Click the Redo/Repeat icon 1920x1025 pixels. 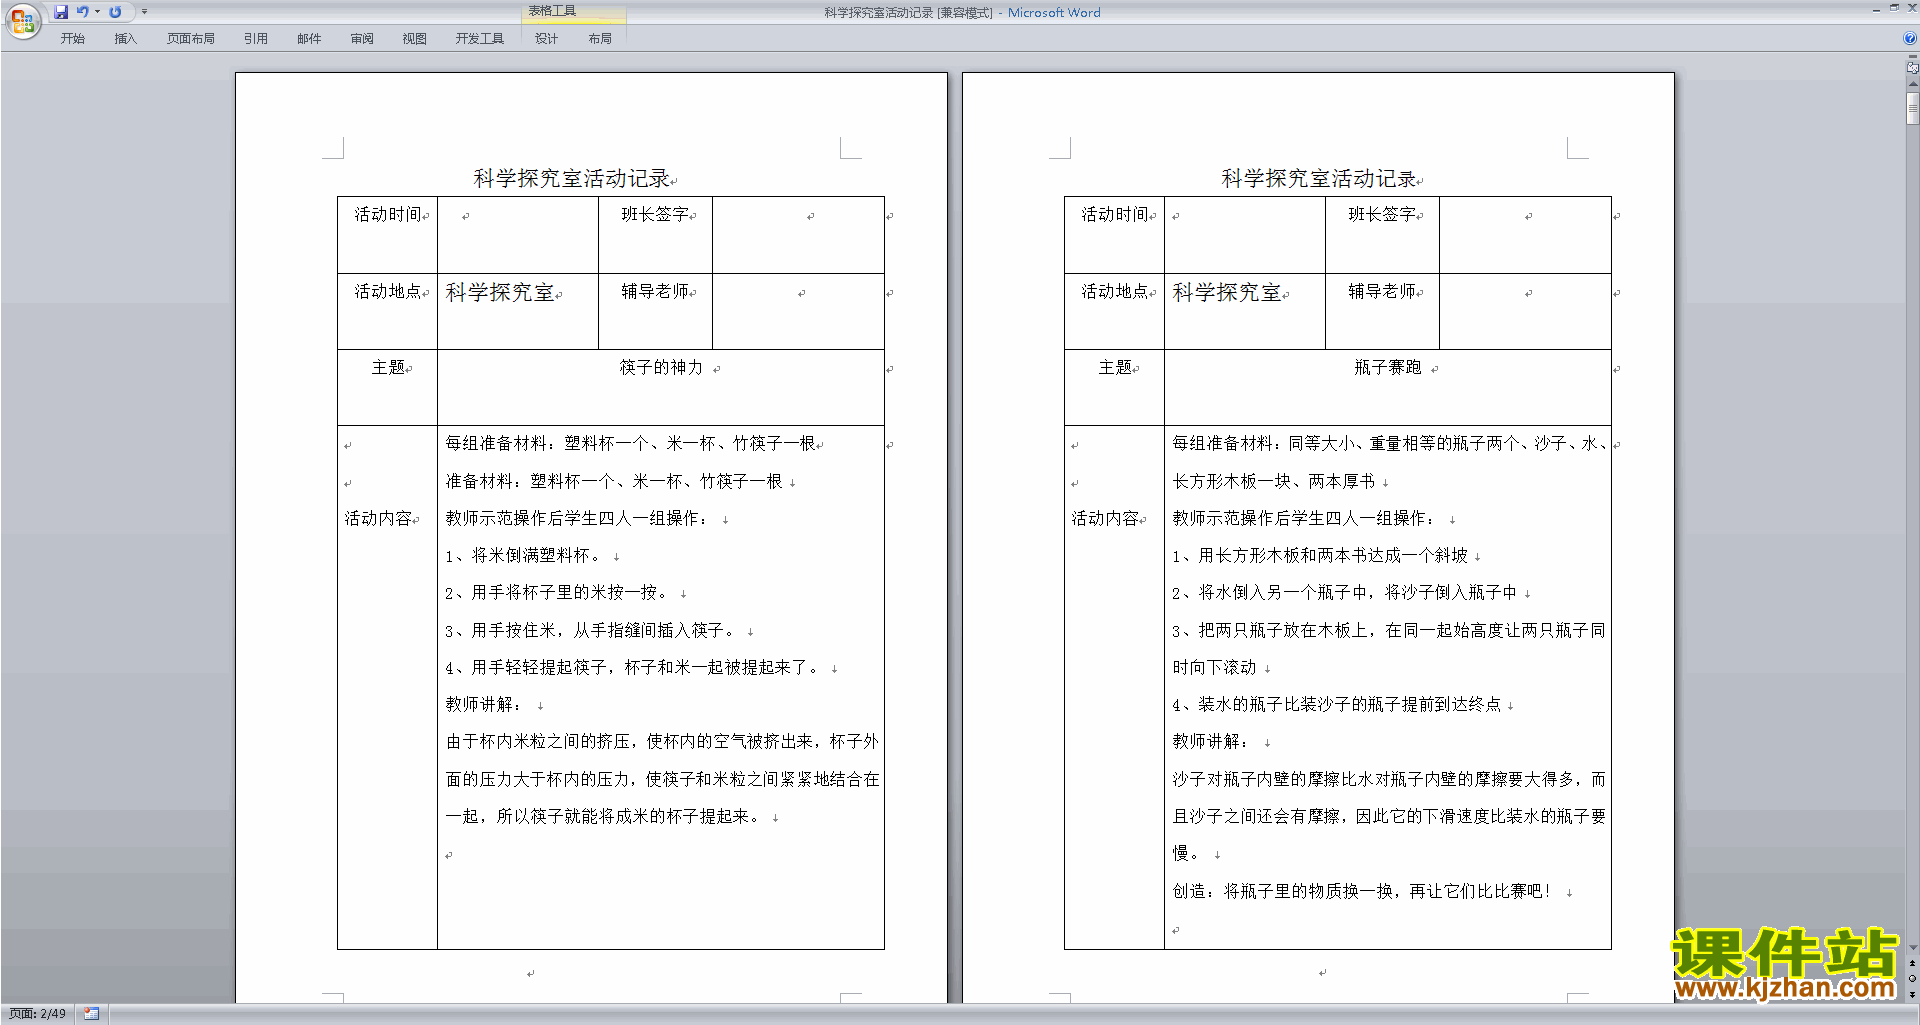tap(115, 12)
